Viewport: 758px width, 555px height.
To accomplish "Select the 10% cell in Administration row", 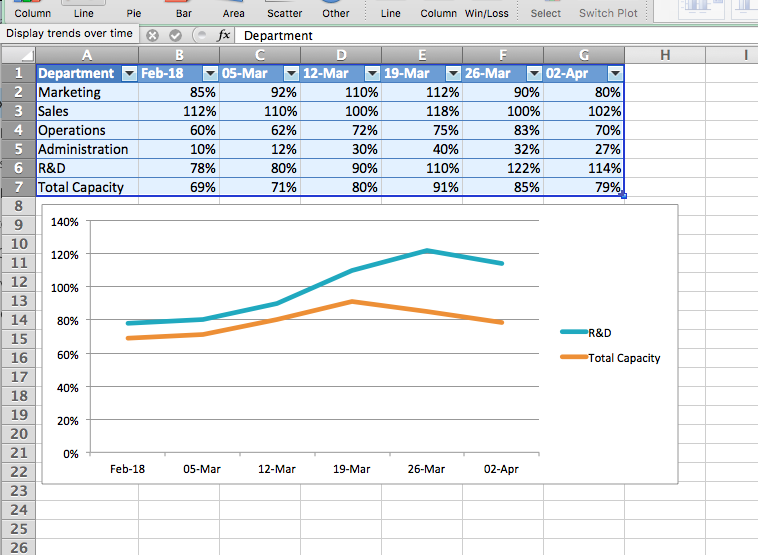I will [179, 149].
